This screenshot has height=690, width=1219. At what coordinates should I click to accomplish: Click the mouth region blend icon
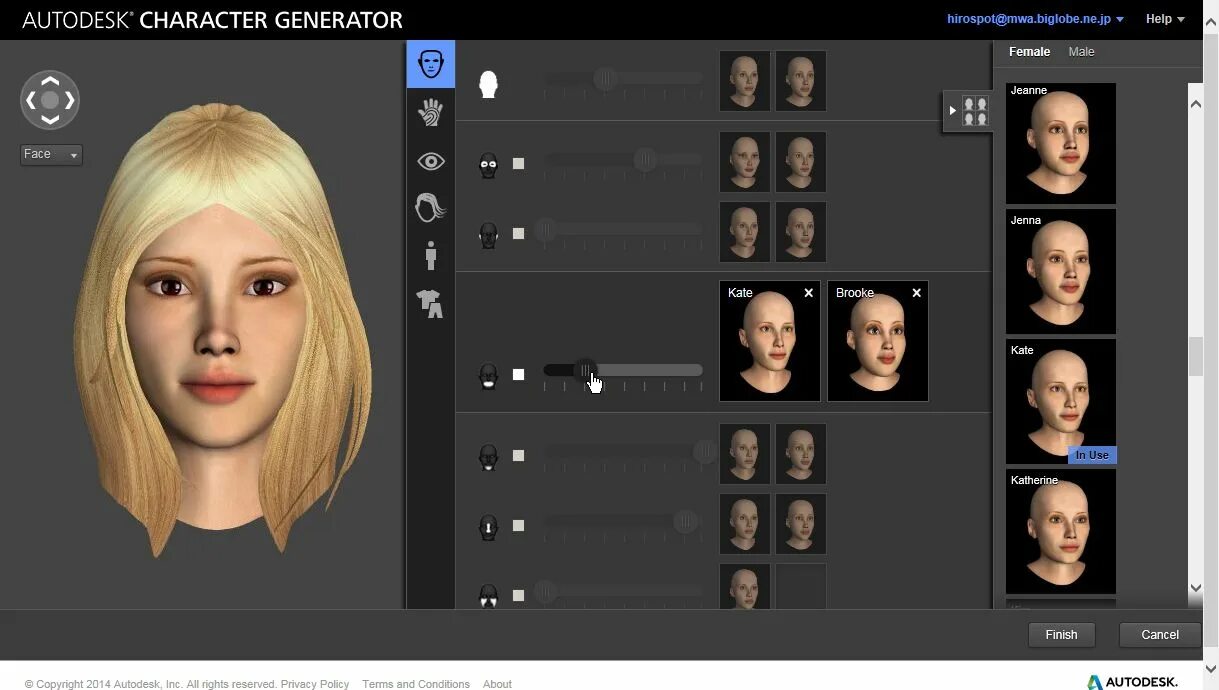488,376
